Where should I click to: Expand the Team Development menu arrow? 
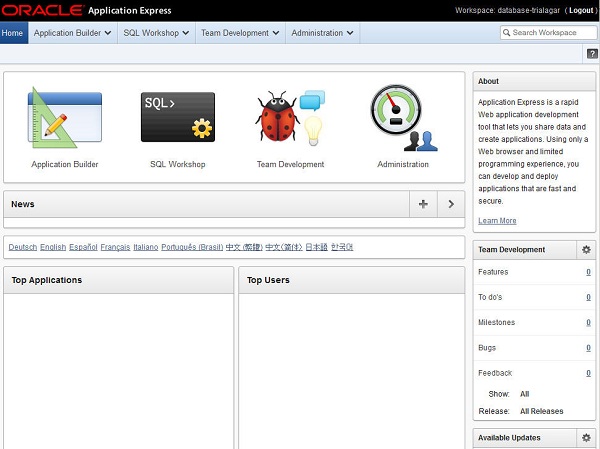(276, 33)
